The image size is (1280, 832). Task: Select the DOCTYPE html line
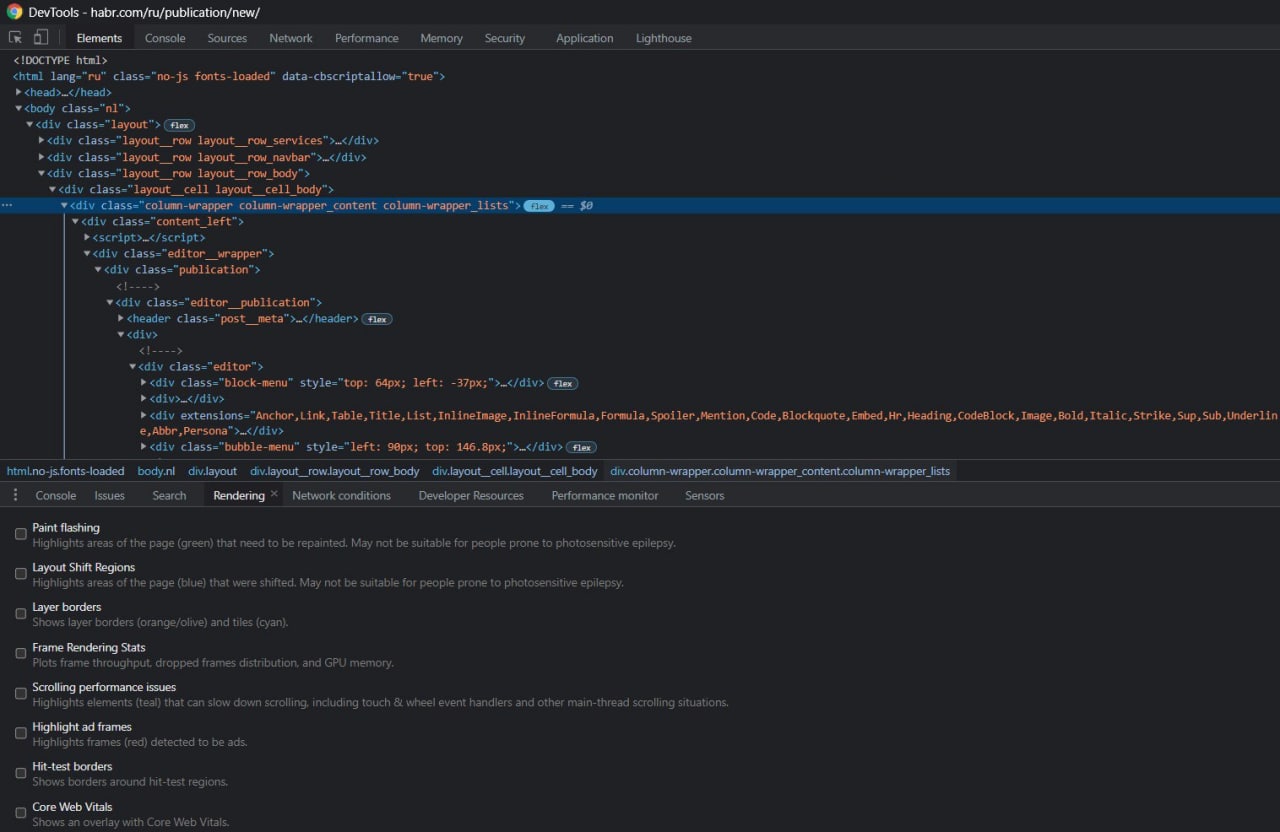point(60,60)
